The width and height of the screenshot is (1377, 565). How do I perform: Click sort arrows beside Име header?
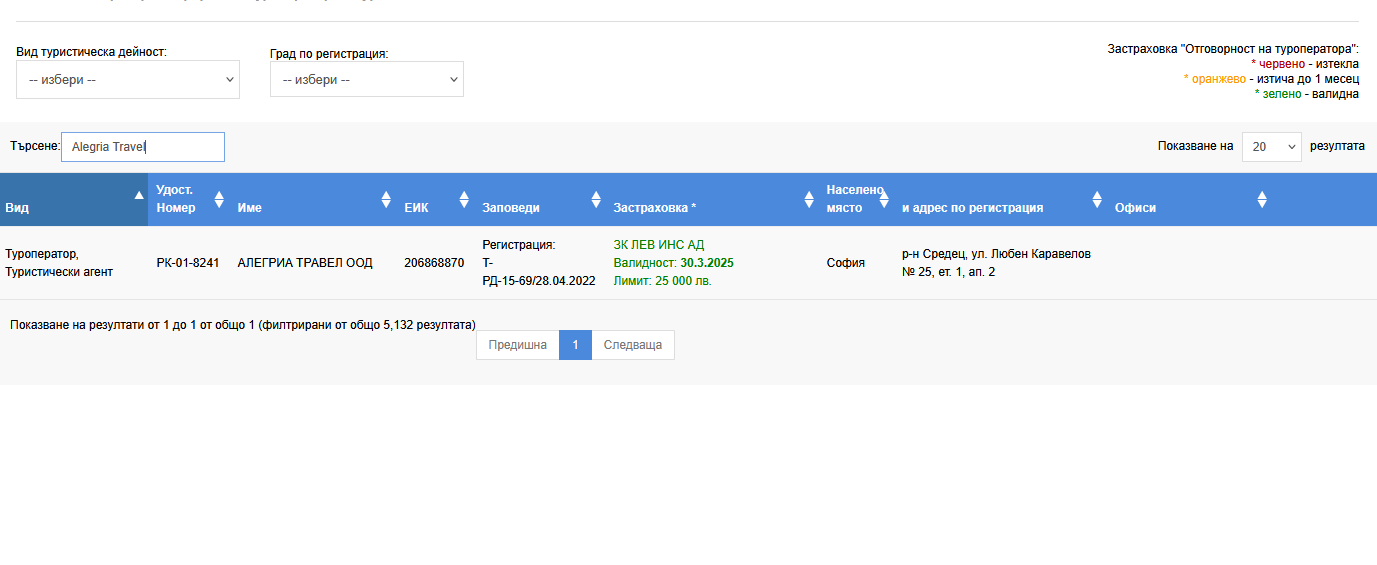tap(386, 199)
